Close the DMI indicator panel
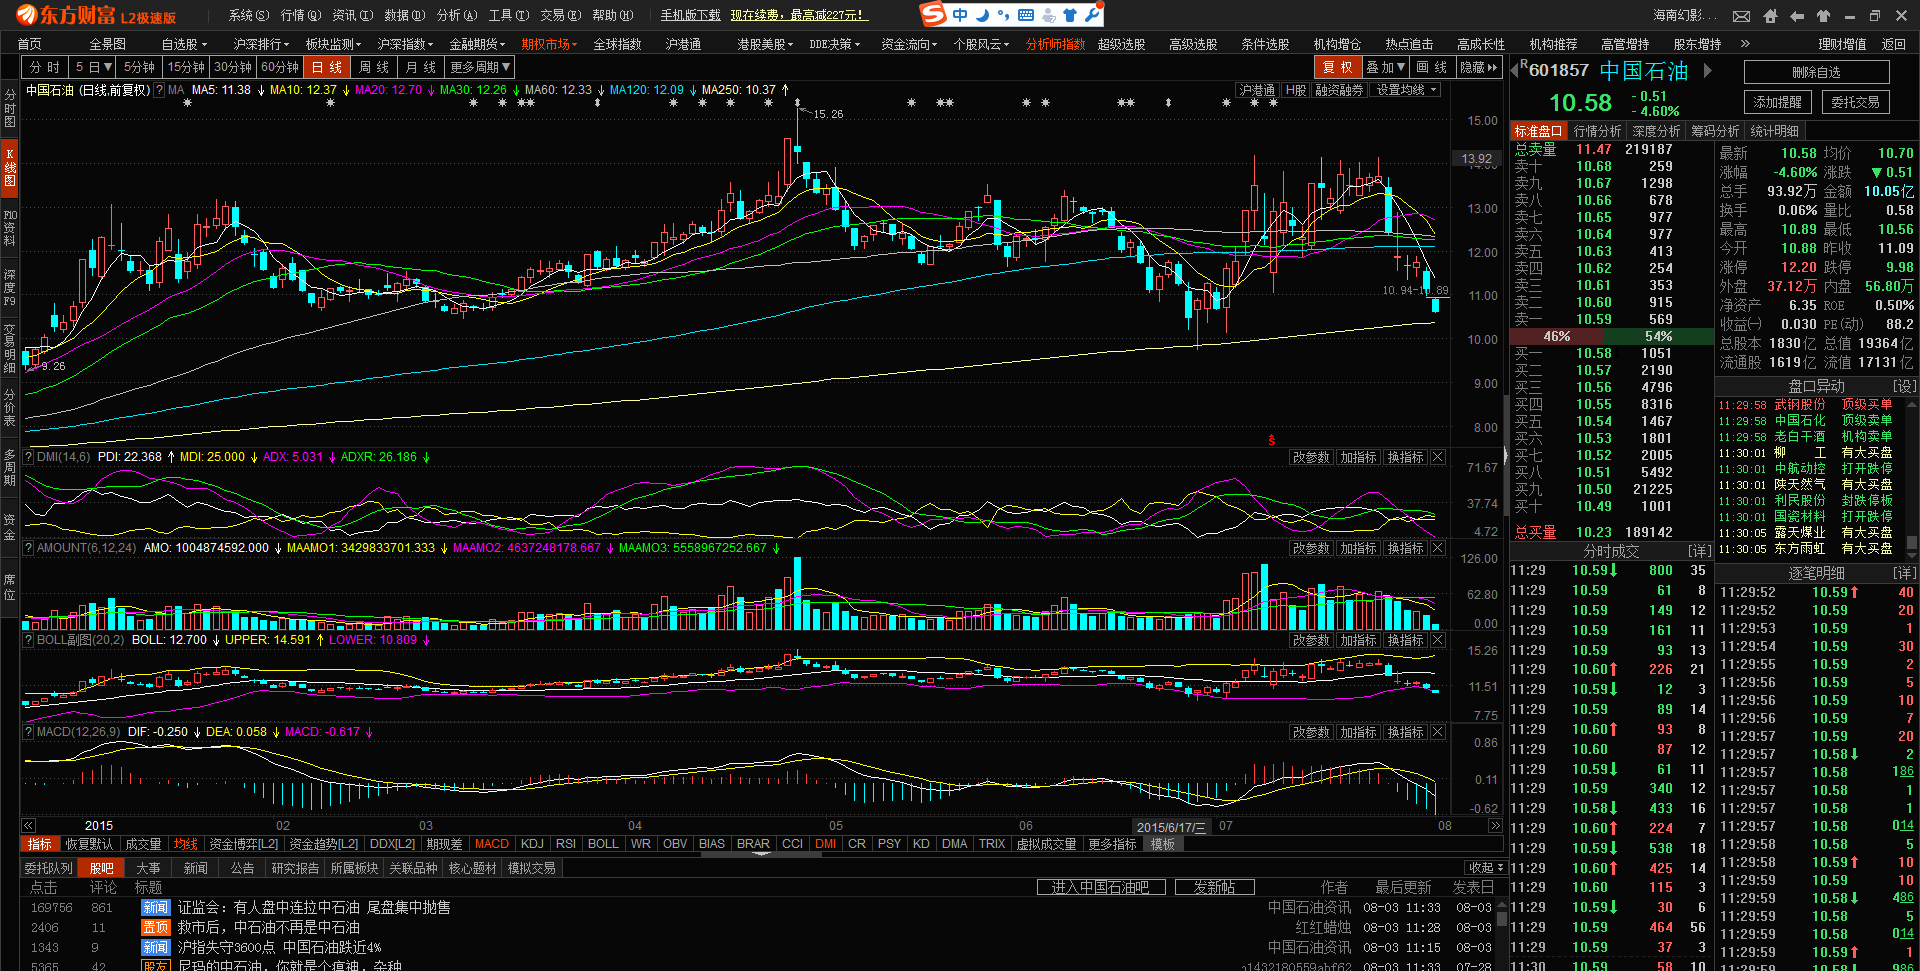This screenshot has width=1920, height=971. (1438, 457)
